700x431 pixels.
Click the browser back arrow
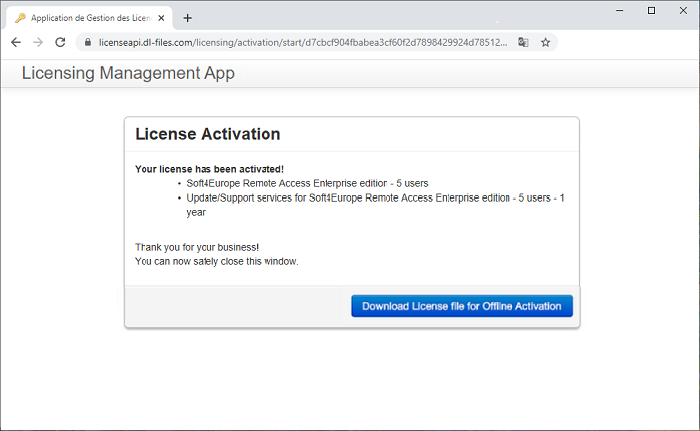16,42
